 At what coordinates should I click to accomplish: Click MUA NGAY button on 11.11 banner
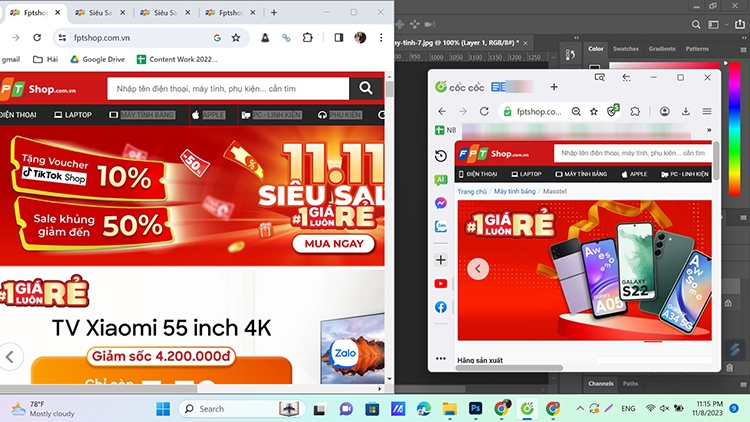click(333, 244)
